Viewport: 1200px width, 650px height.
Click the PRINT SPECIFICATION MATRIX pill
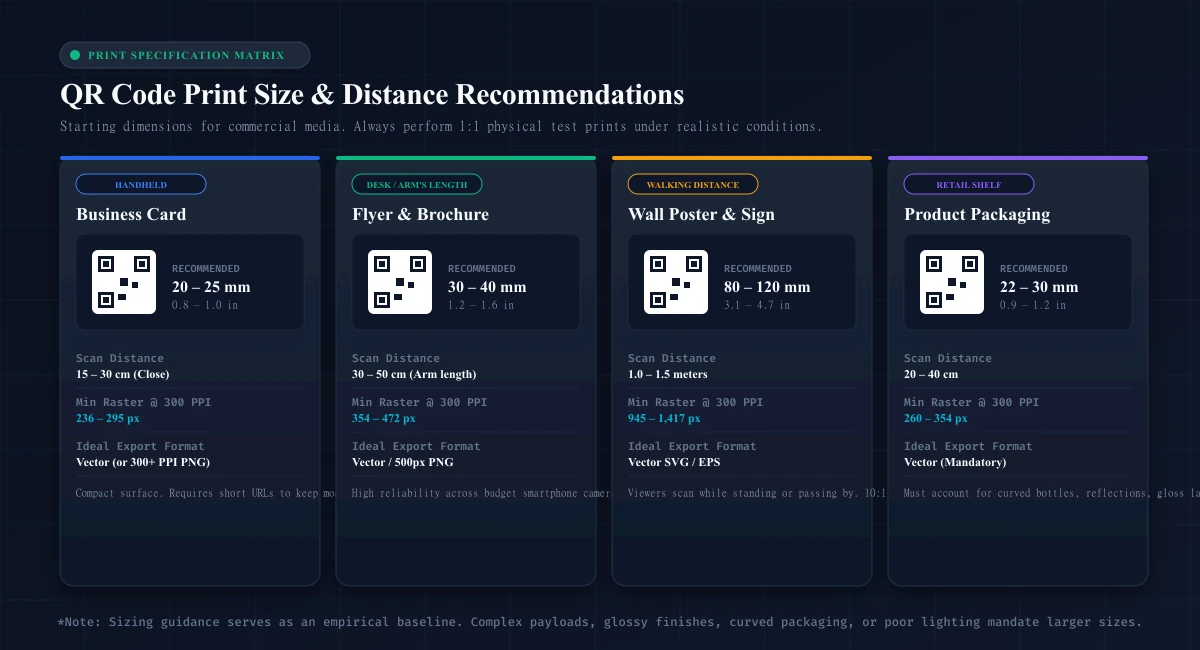185,55
